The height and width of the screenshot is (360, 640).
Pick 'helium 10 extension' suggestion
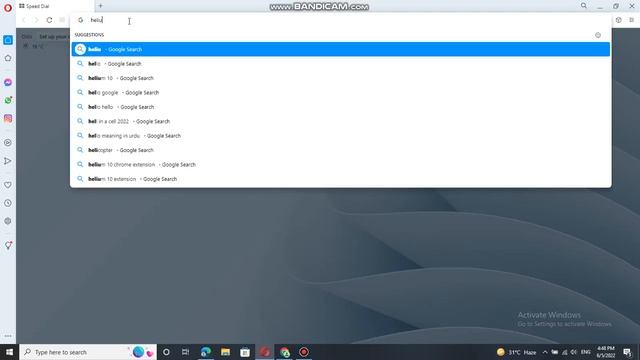pos(340,179)
